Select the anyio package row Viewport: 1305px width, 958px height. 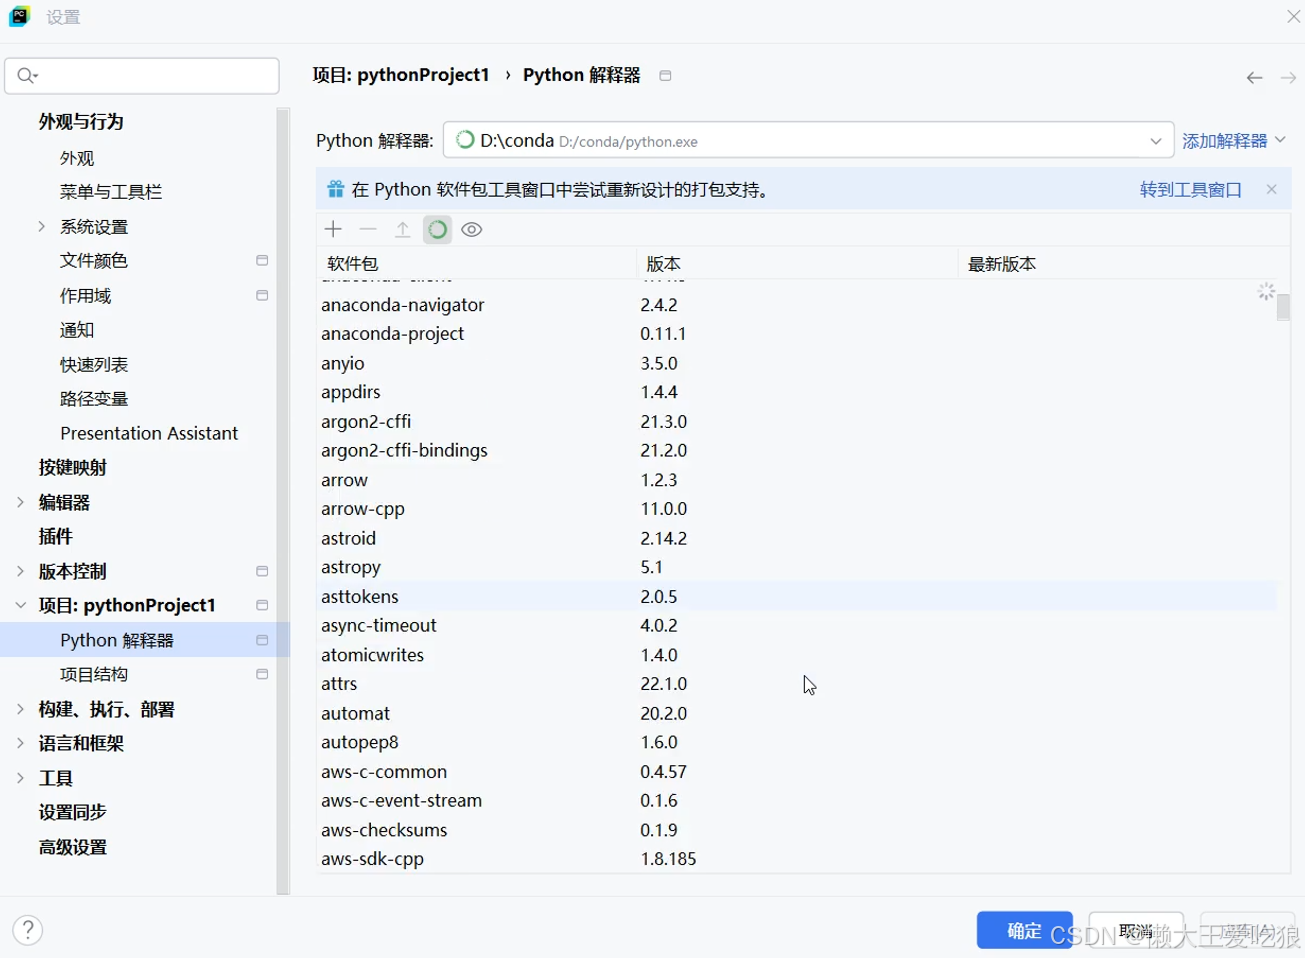pyautogui.click(x=797, y=363)
